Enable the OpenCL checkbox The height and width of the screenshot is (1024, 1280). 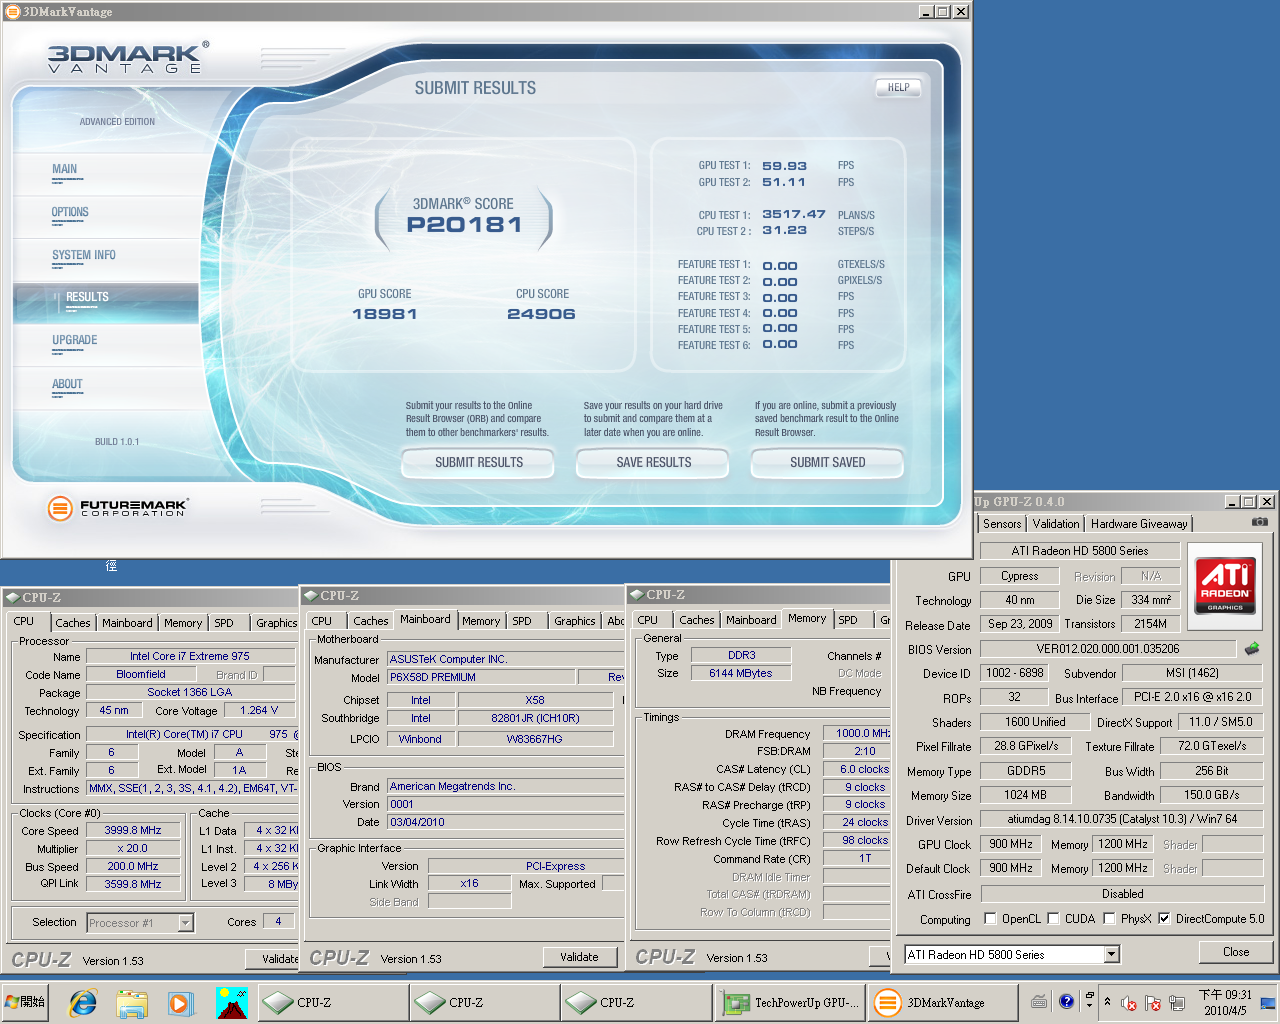coord(990,919)
